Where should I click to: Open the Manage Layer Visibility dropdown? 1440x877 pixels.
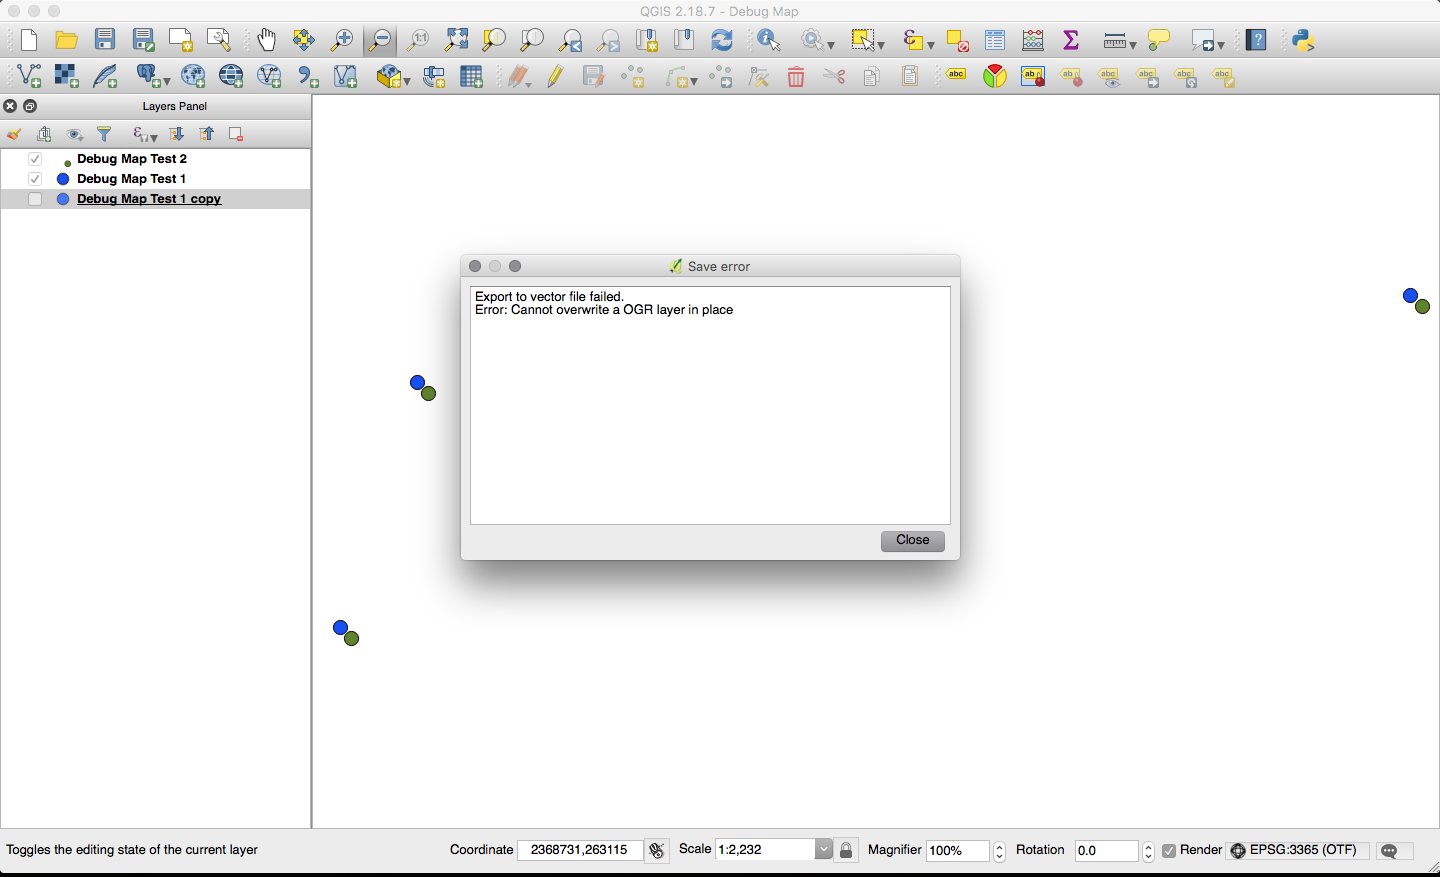tap(74, 133)
